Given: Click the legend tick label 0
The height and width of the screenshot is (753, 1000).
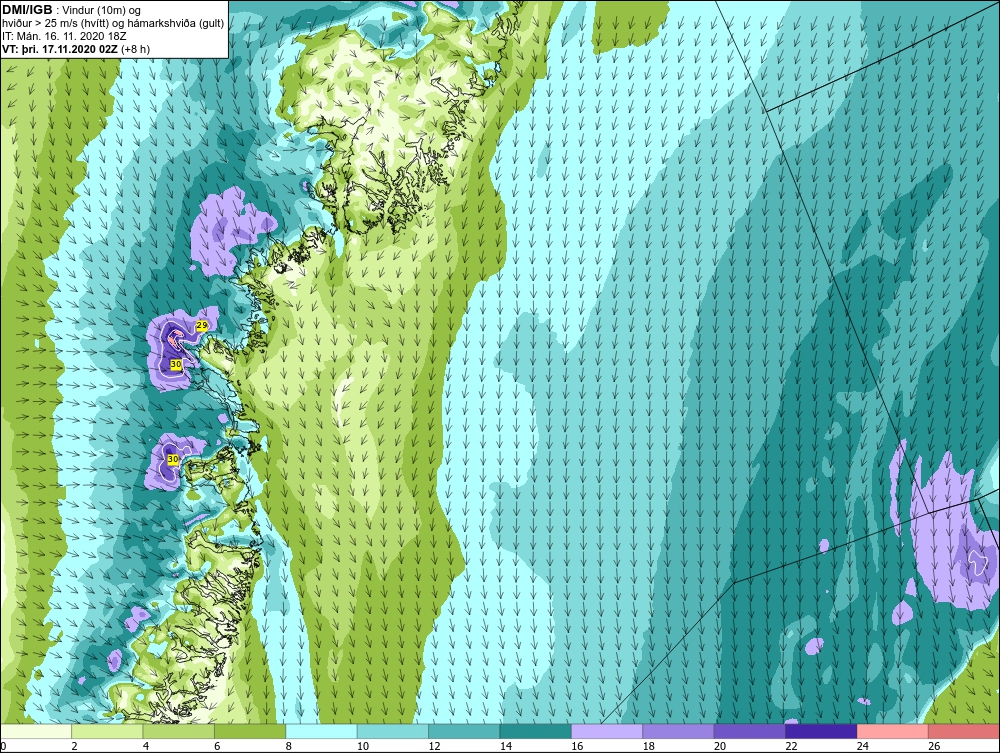Looking at the screenshot, I should coord(3,746).
